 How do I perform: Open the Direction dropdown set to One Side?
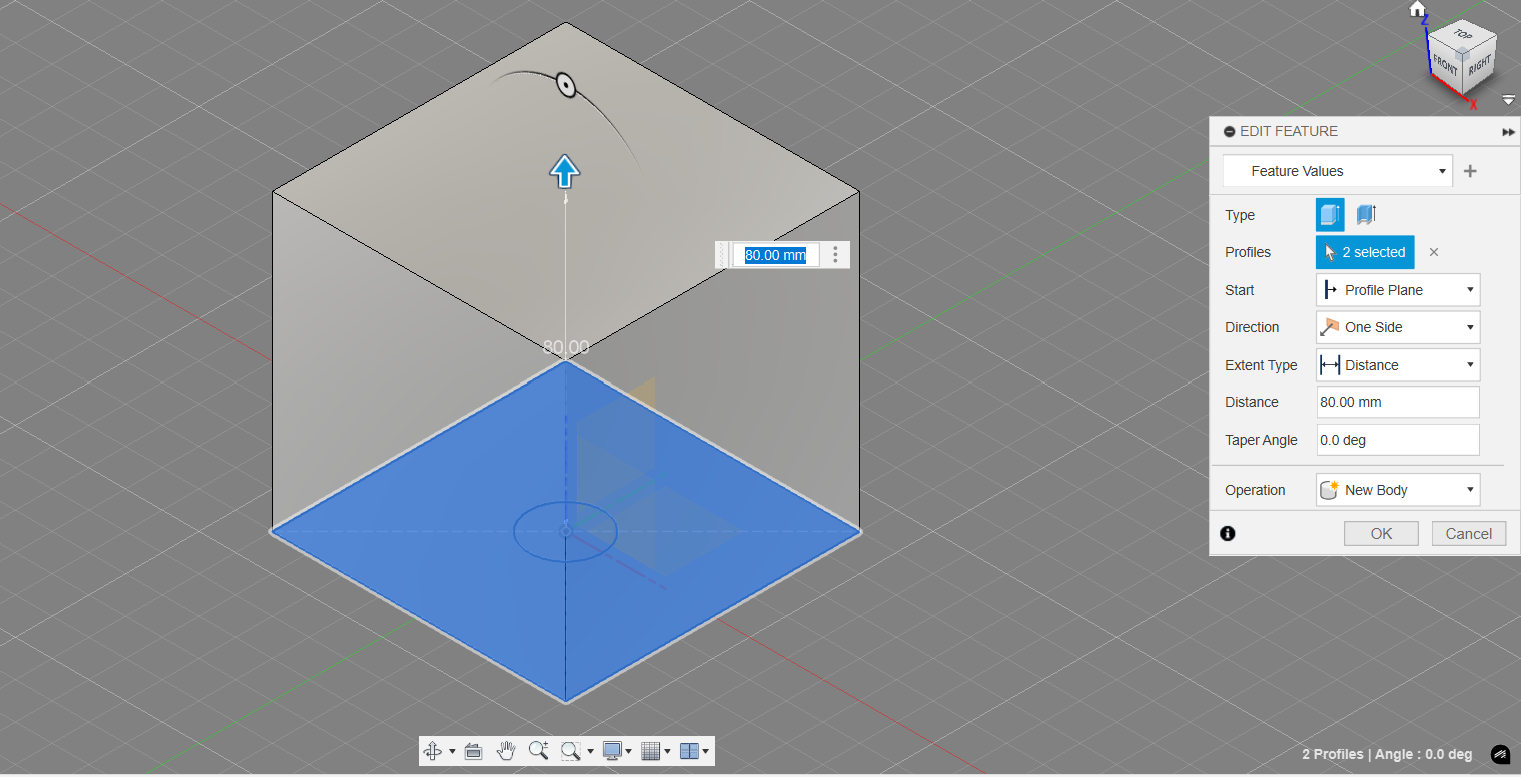[1398, 327]
